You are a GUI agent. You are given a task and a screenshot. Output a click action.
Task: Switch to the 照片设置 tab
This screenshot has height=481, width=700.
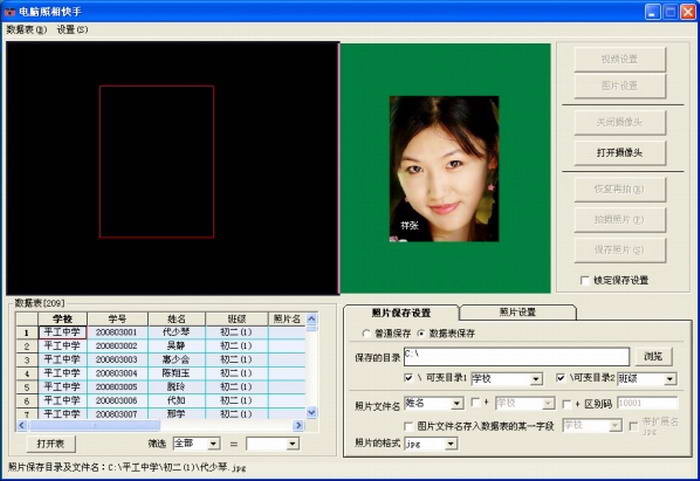click(x=517, y=312)
